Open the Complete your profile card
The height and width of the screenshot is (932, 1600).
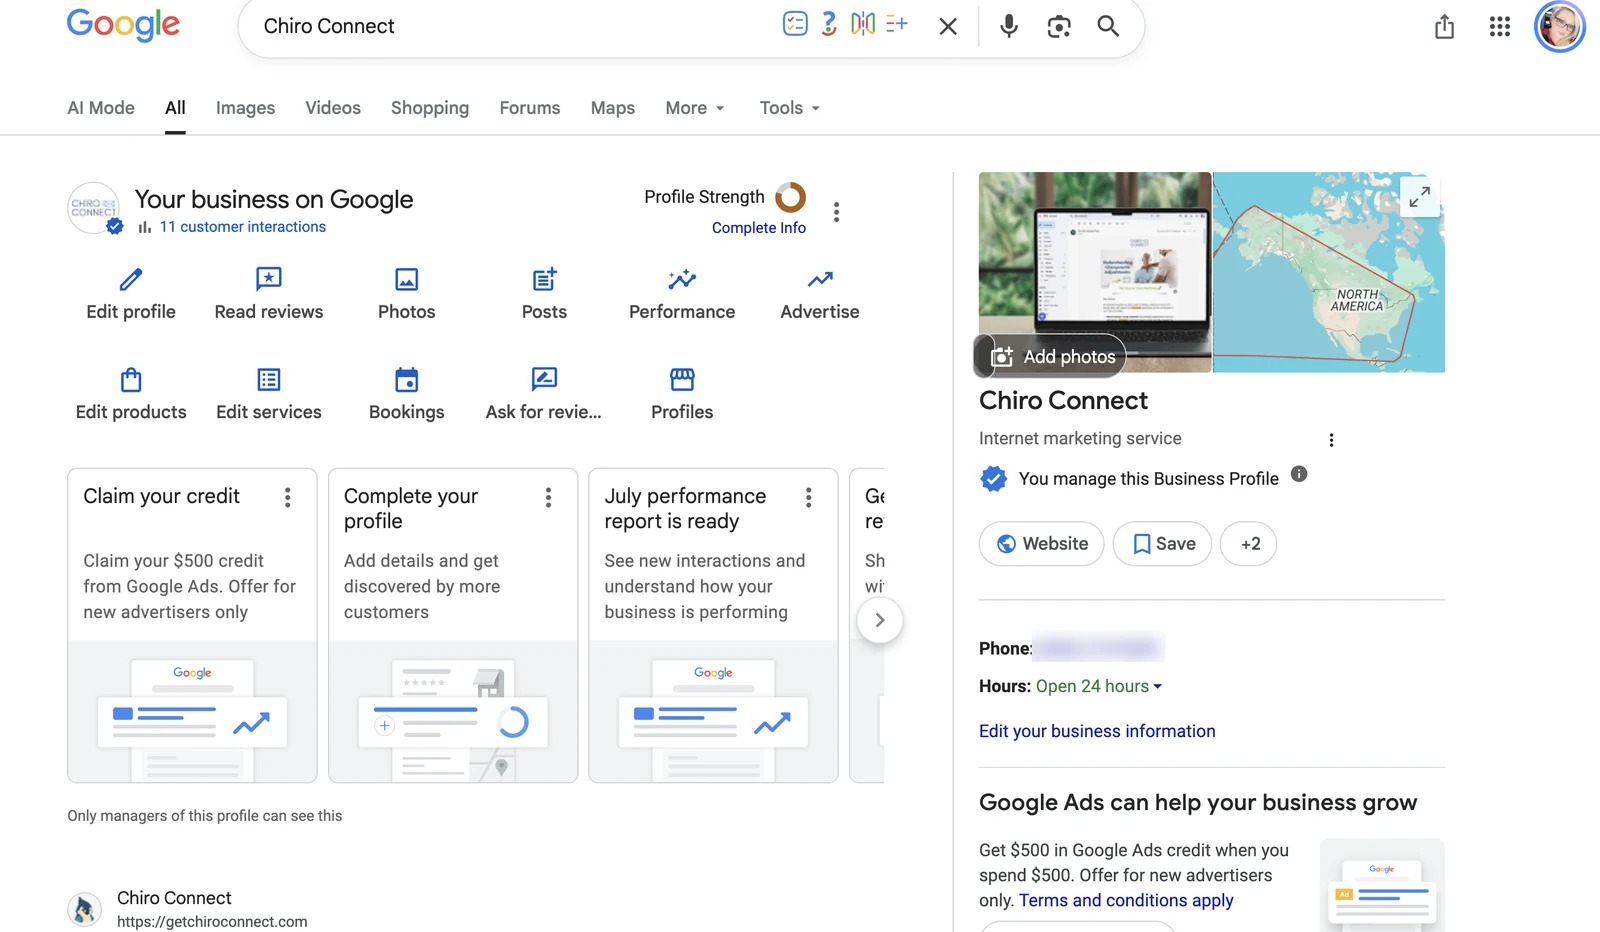coord(453,625)
